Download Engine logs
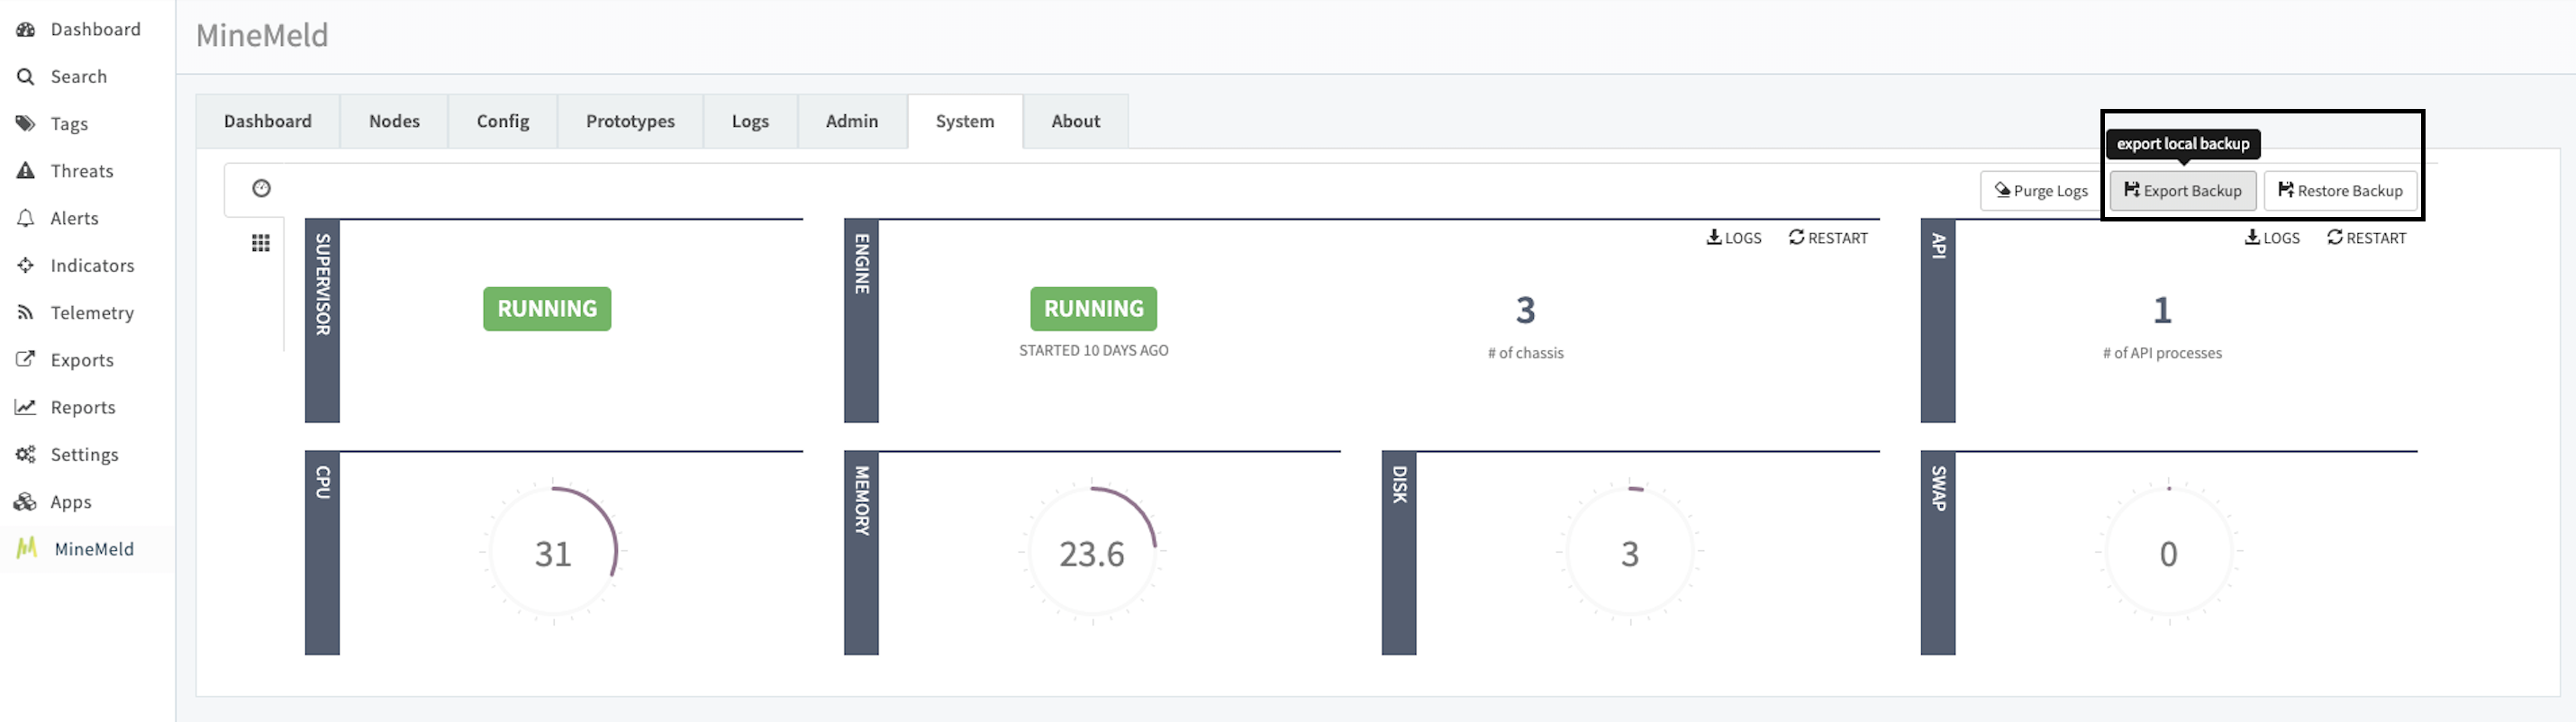 pyautogui.click(x=1734, y=238)
